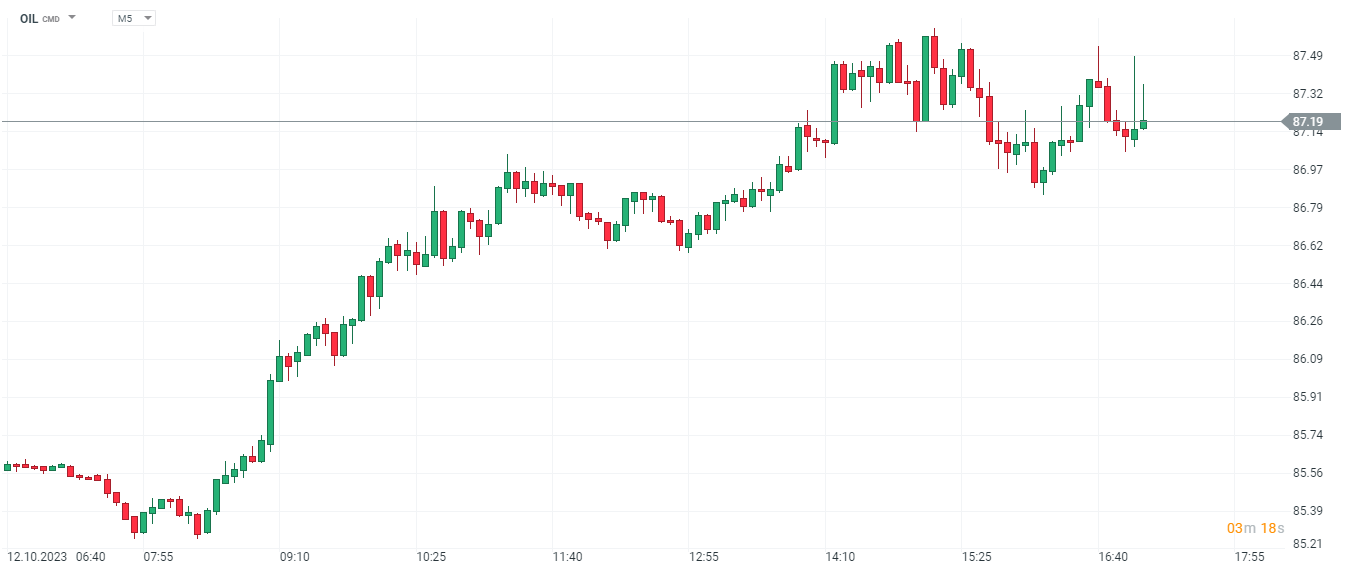The width and height of the screenshot is (1353, 574).
Task: Click the 16:40 time axis label
Action: (1112, 557)
